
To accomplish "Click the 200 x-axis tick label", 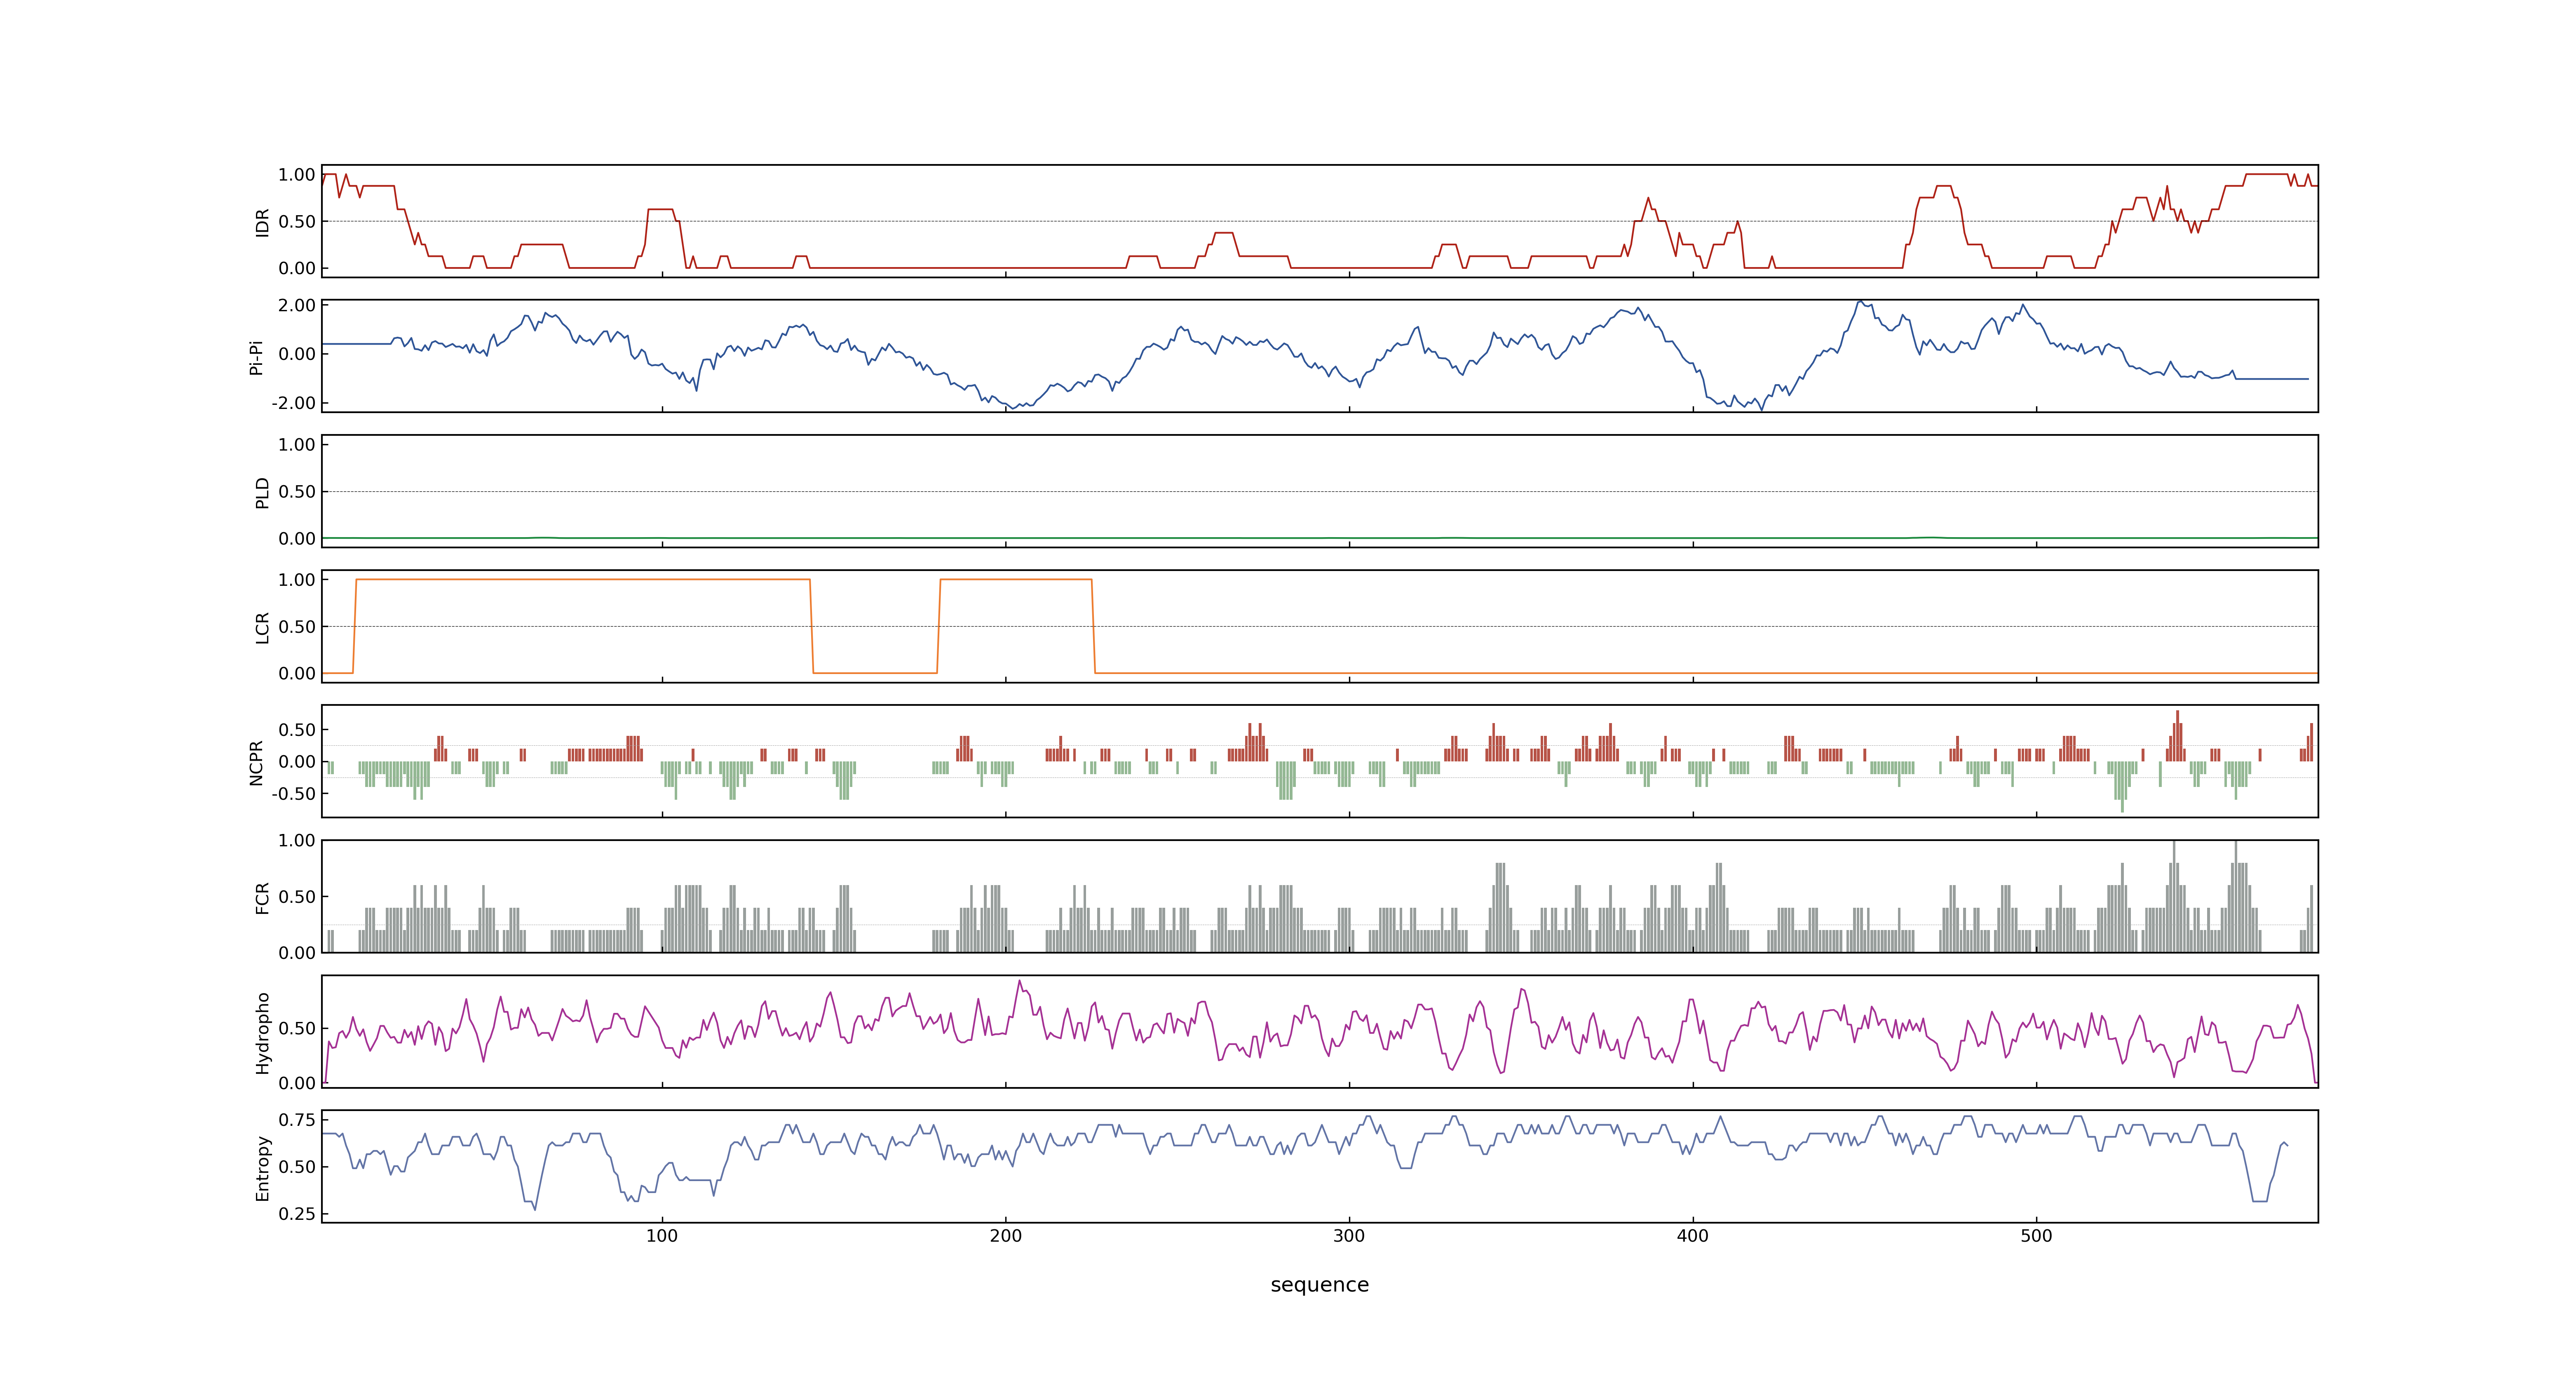I will click(x=1006, y=1236).
